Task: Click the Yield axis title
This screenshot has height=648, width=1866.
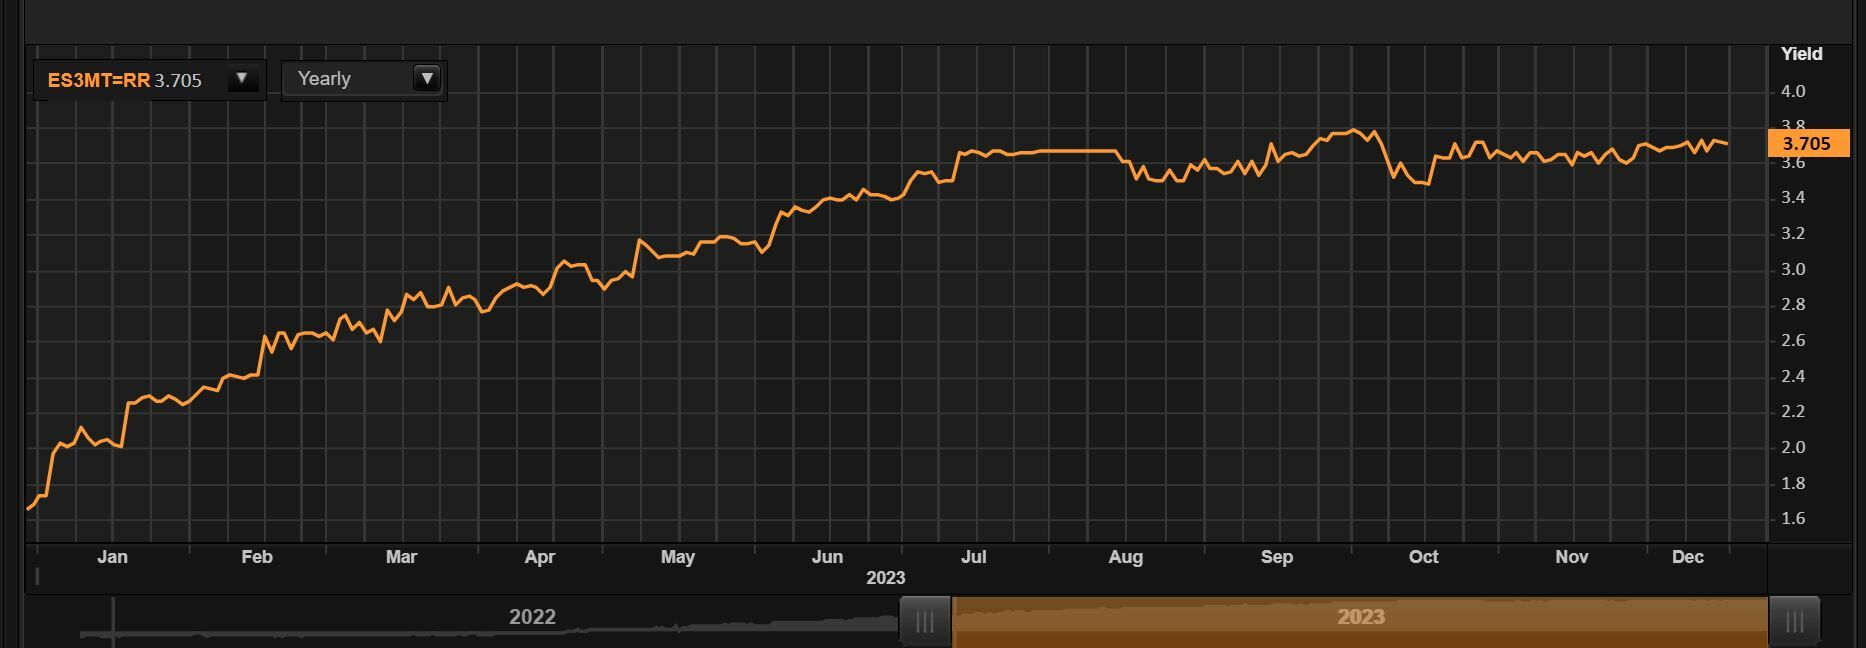Action: (x=1802, y=54)
